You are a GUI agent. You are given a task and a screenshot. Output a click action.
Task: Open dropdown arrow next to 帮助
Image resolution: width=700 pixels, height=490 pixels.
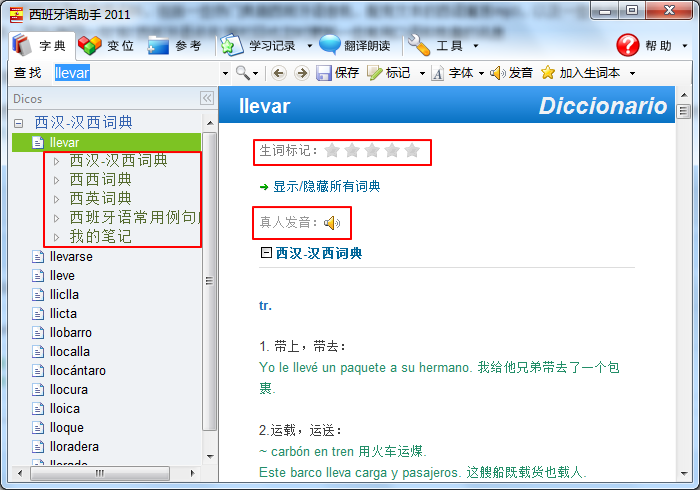[685, 46]
